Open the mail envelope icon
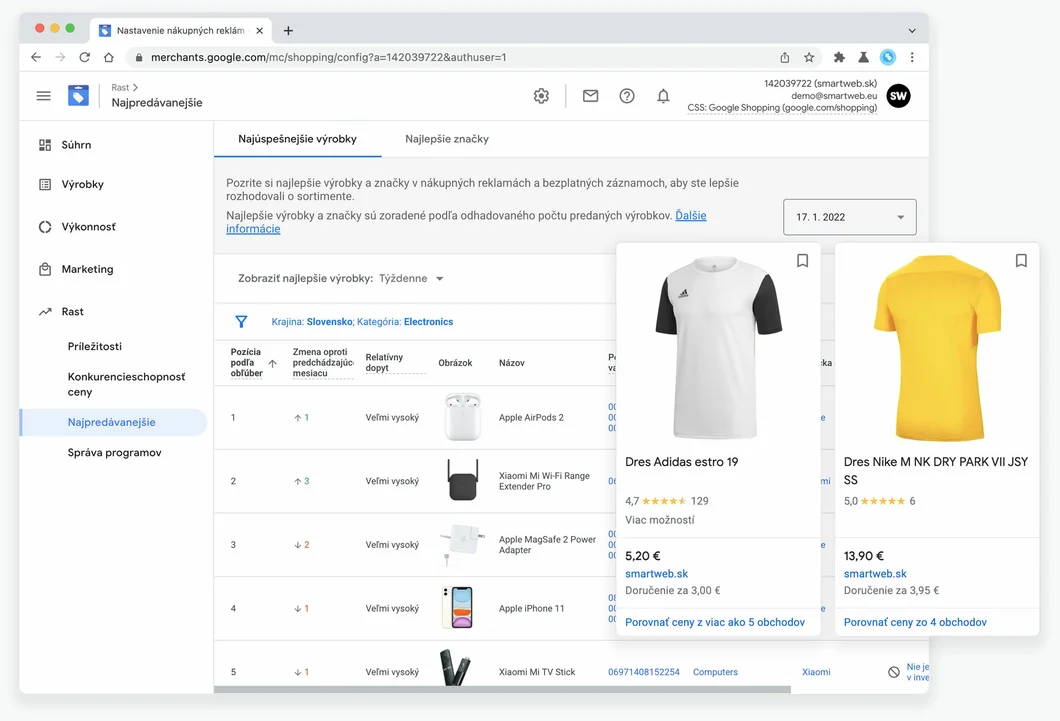1060x721 pixels. click(590, 96)
